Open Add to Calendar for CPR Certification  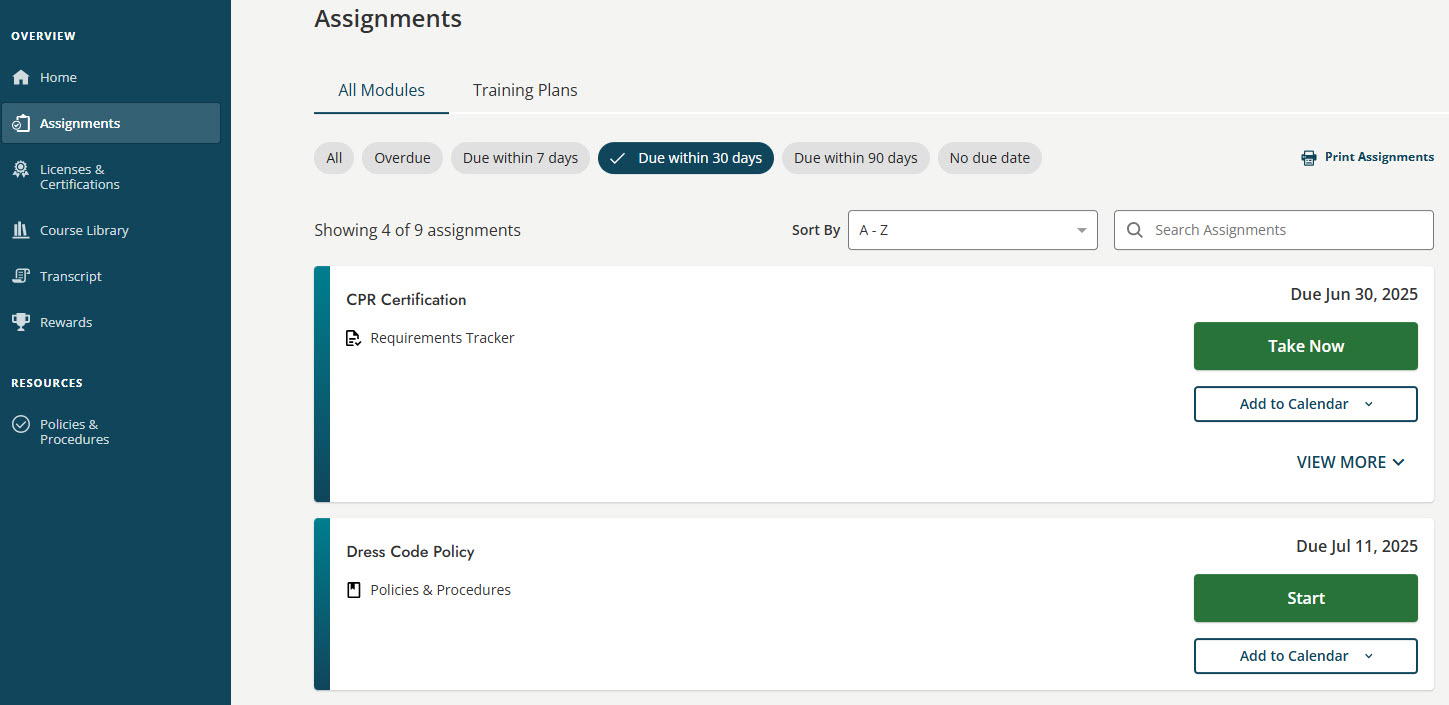tap(1305, 403)
